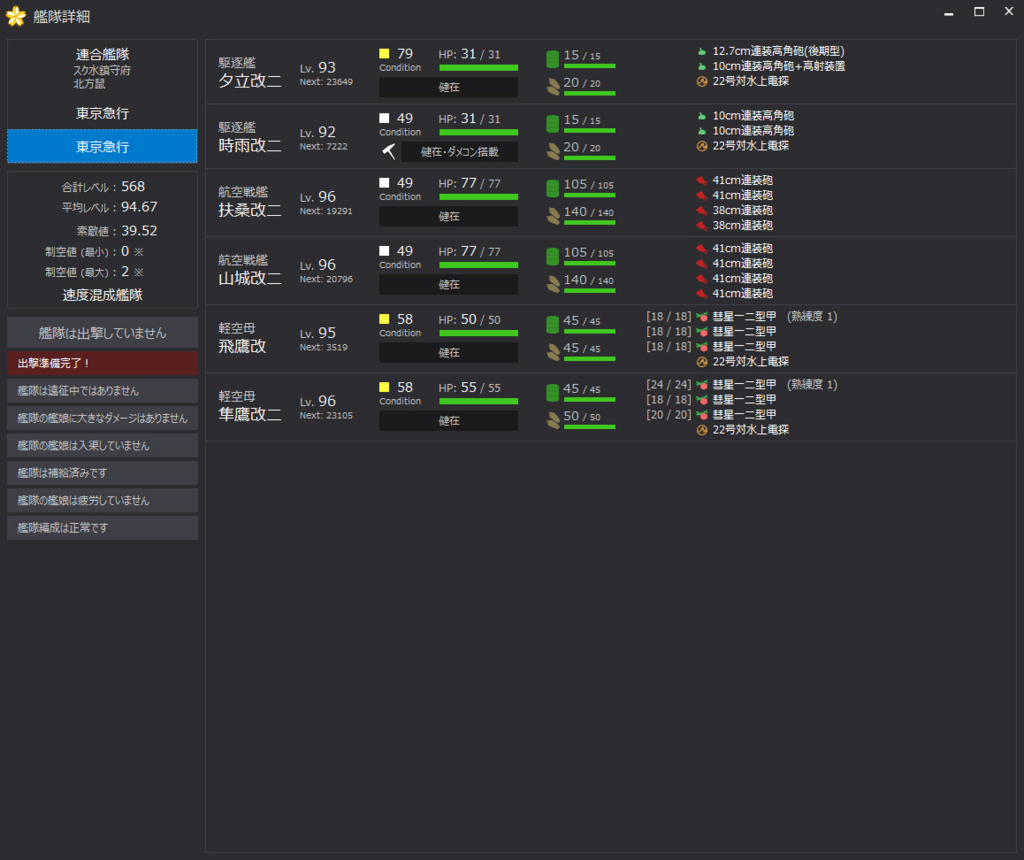This screenshot has width=1024, height=860.
Task: Click the damage control hammer icon for 時雨改二
Action: point(389,151)
